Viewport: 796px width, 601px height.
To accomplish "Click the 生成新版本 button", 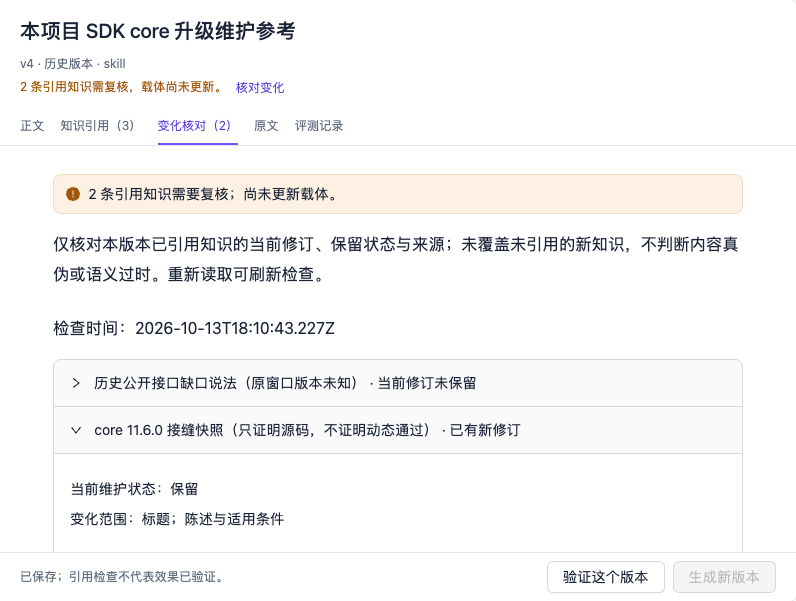I will [x=724, y=577].
